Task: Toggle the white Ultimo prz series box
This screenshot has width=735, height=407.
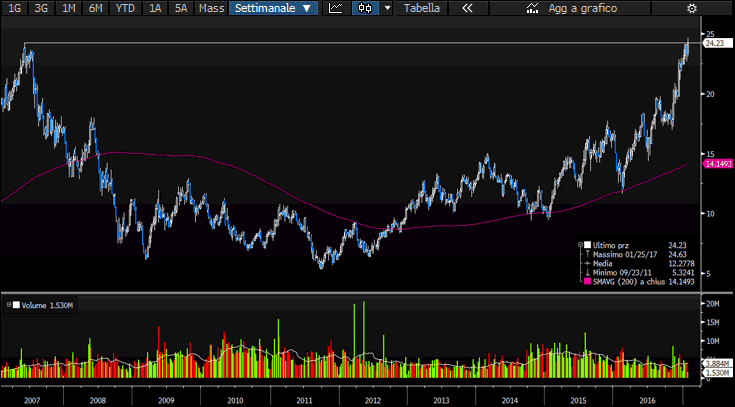Action: tap(586, 244)
